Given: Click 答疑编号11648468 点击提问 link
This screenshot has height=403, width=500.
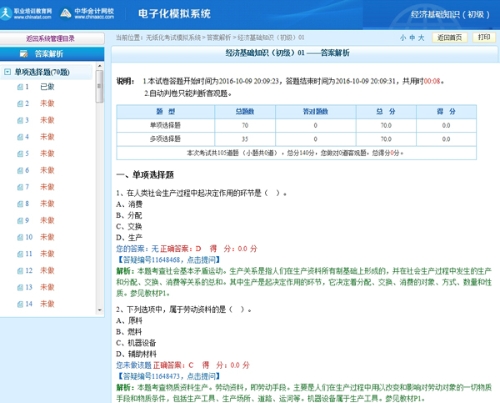Looking at the screenshot, I should click(x=168, y=260).
